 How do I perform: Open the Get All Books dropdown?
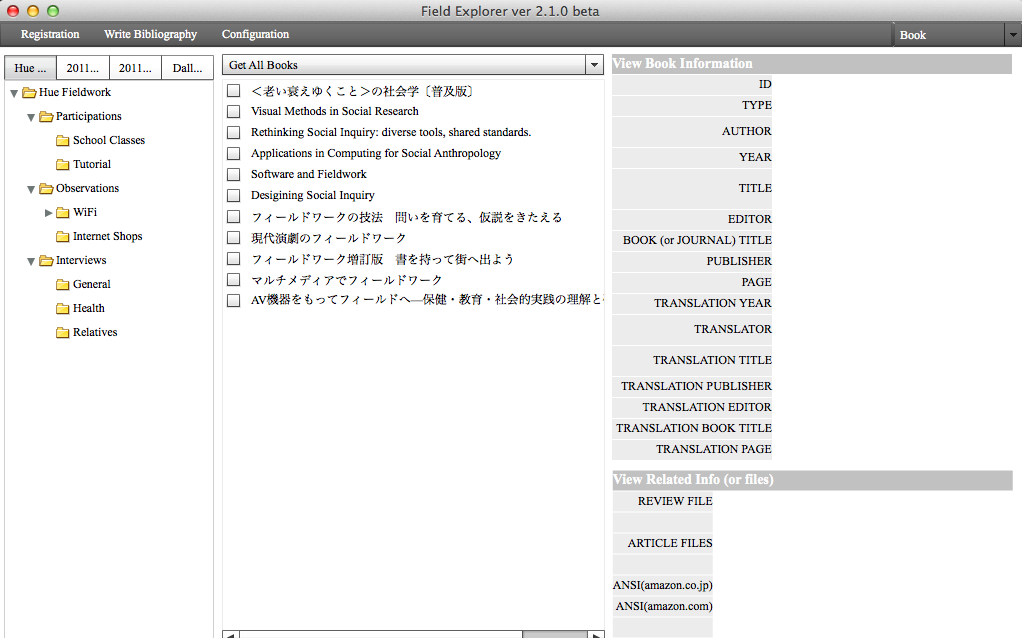593,65
